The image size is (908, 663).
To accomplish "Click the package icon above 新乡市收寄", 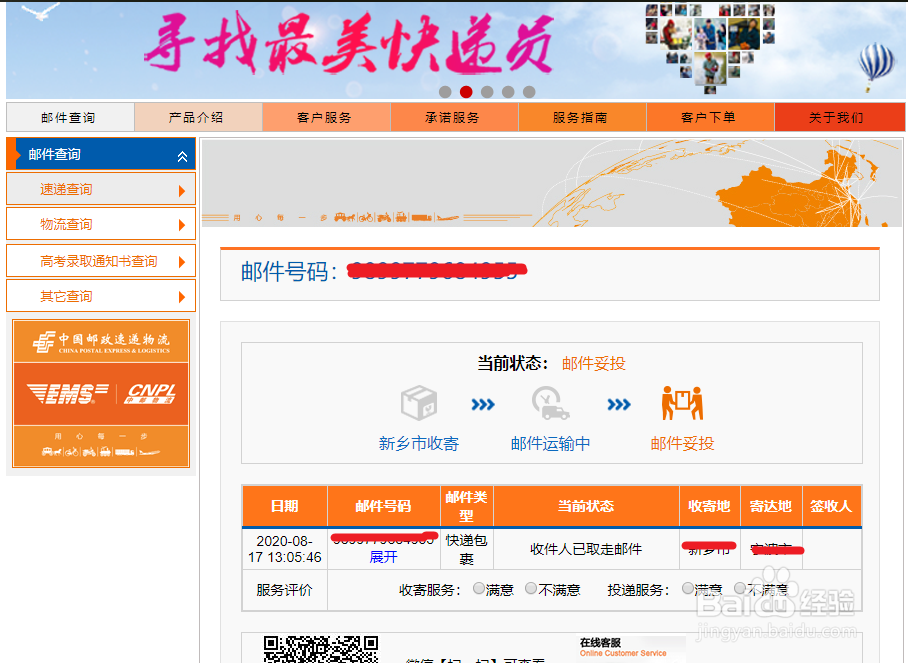I will click(418, 400).
